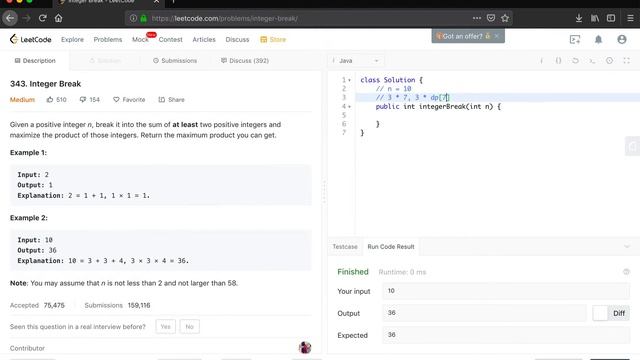The image size is (640, 360).
Task: Open the browser hamburger menu
Action: pos(630,18)
